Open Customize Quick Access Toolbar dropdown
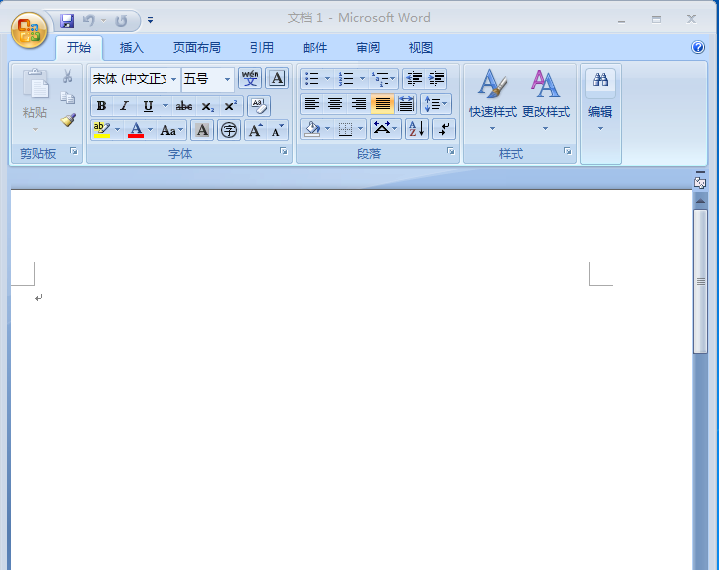 tap(150, 20)
